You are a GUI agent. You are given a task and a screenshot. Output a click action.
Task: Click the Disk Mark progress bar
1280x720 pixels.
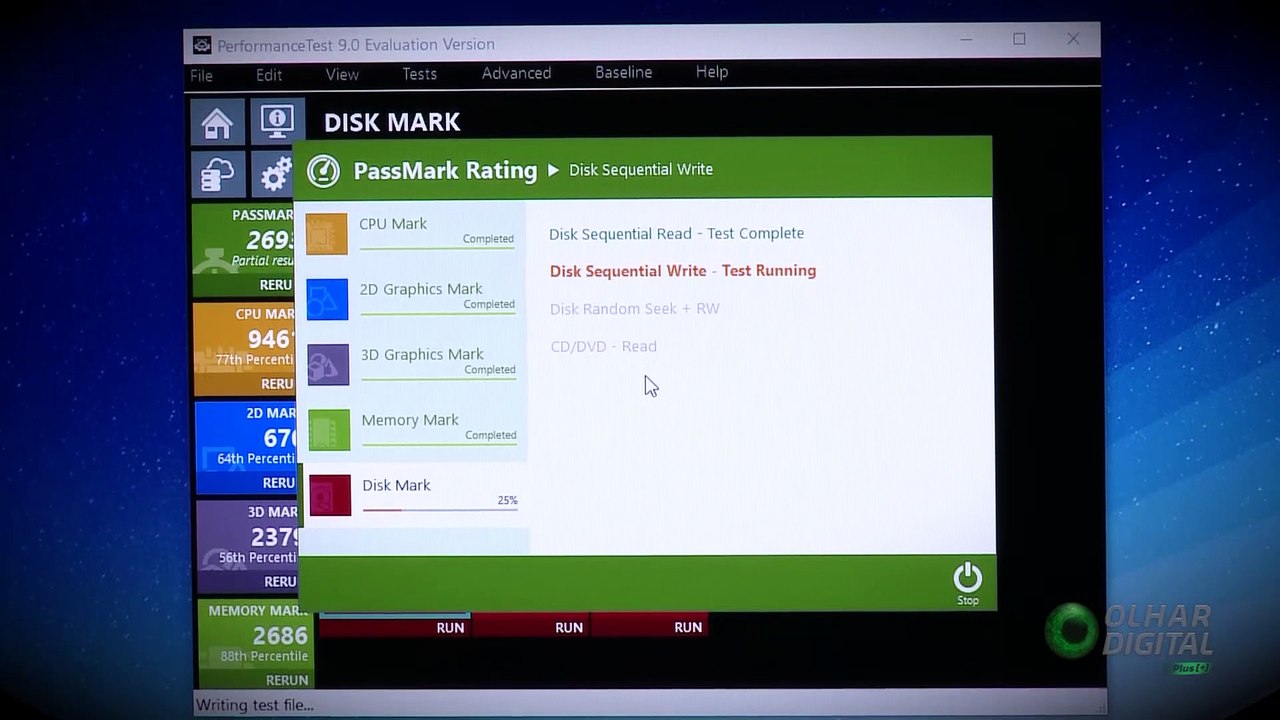[440, 510]
